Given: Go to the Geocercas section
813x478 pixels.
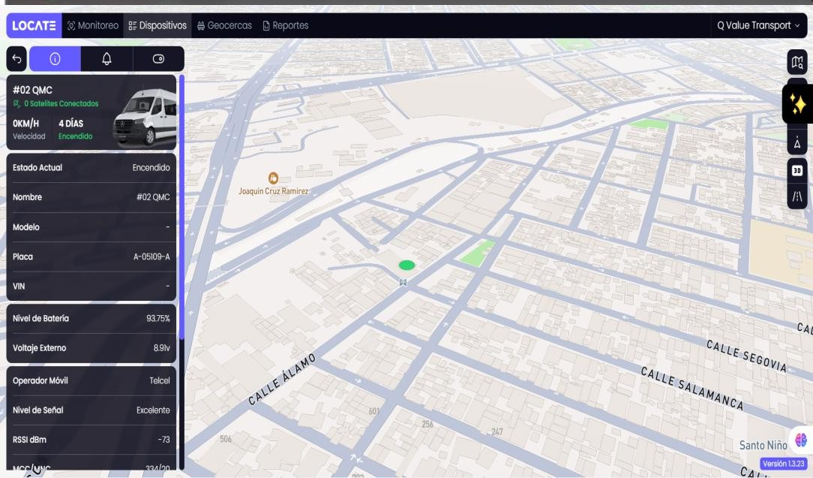Looking at the screenshot, I should (224, 25).
